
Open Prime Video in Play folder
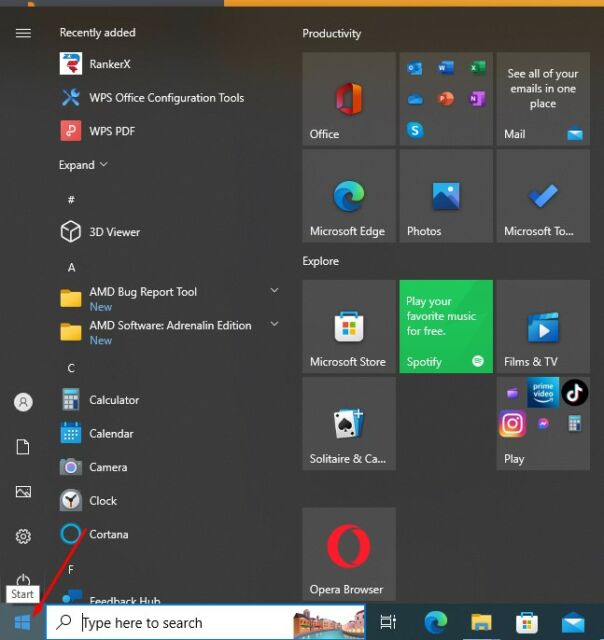coord(543,393)
